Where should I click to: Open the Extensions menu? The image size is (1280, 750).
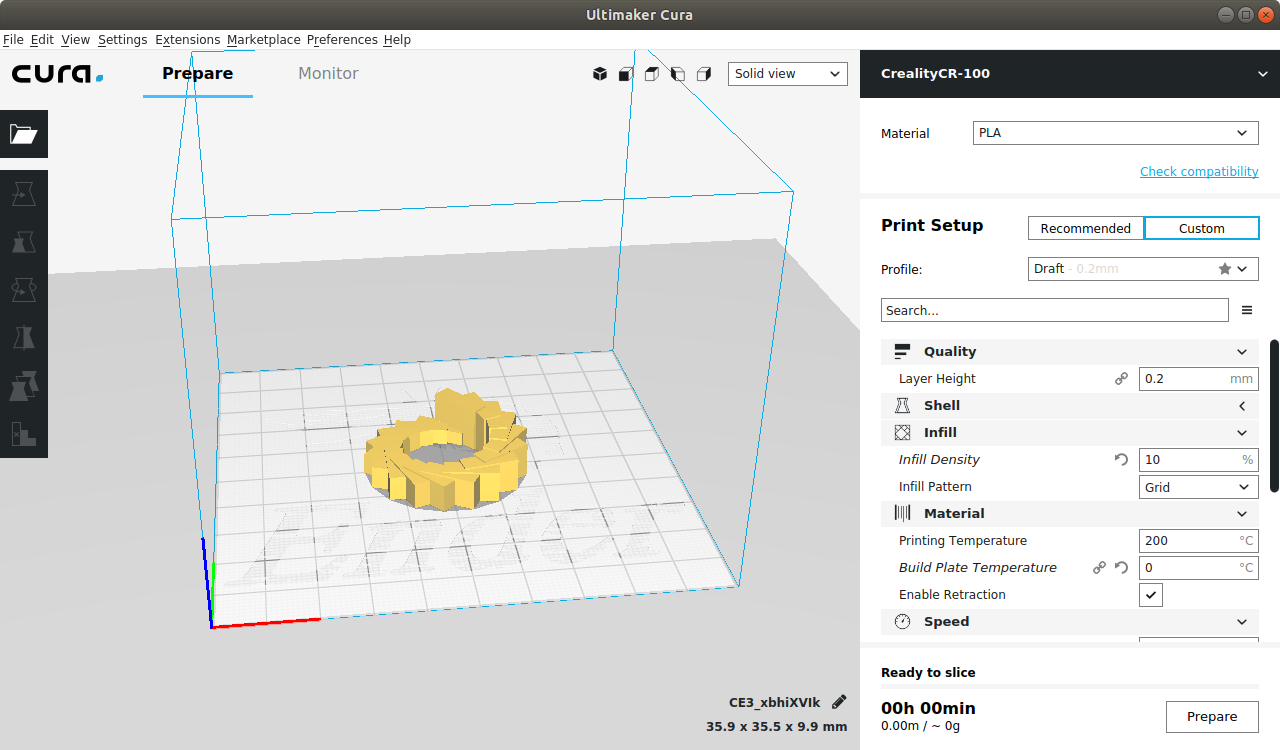click(187, 40)
